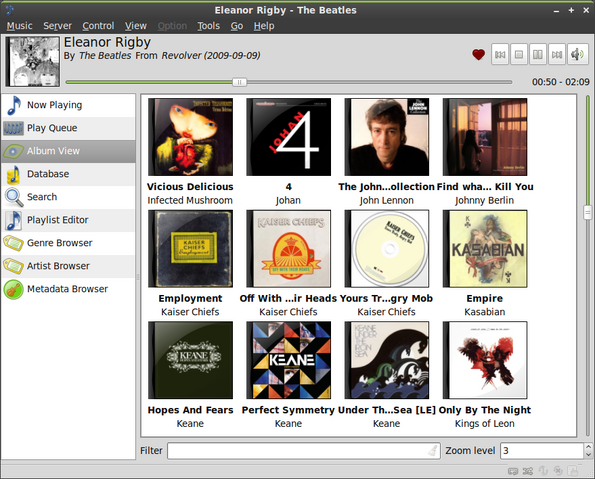595x479 pixels.
Task: Toggle shuffle mode in status bar
Action: [x=528, y=471]
